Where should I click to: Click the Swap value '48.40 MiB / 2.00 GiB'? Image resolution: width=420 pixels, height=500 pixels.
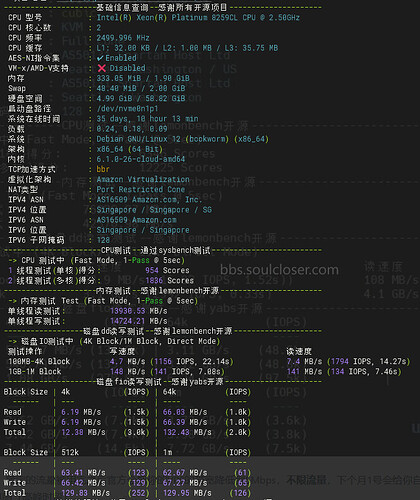click(x=141, y=88)
